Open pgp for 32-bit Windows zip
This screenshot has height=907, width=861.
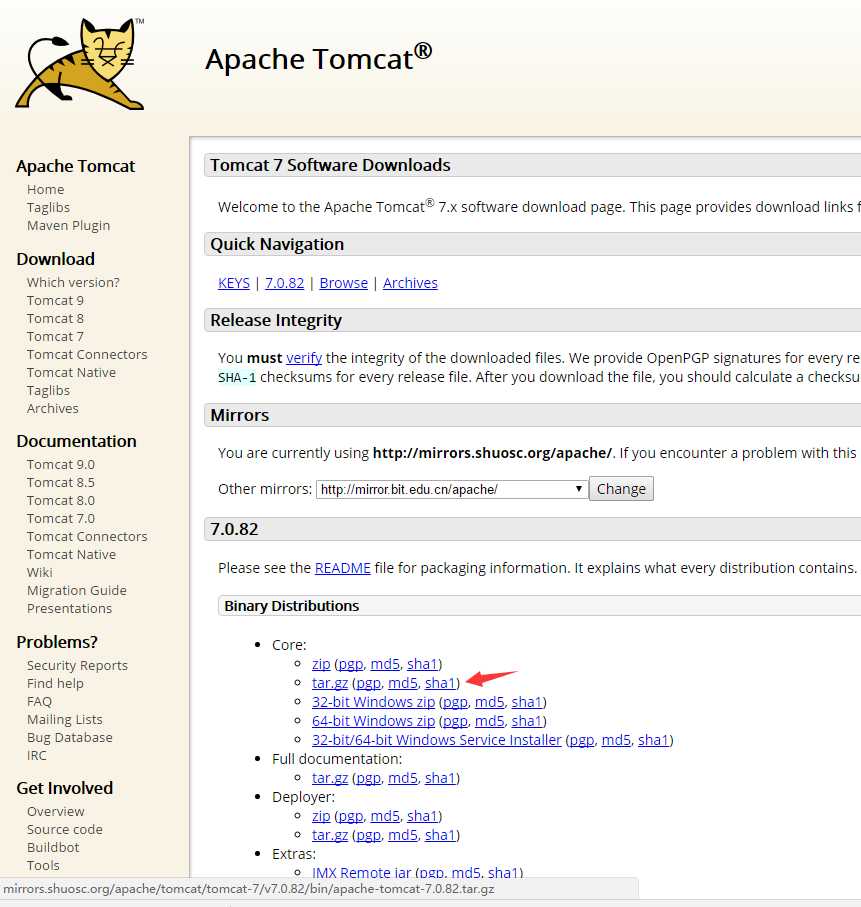[455, 702]
